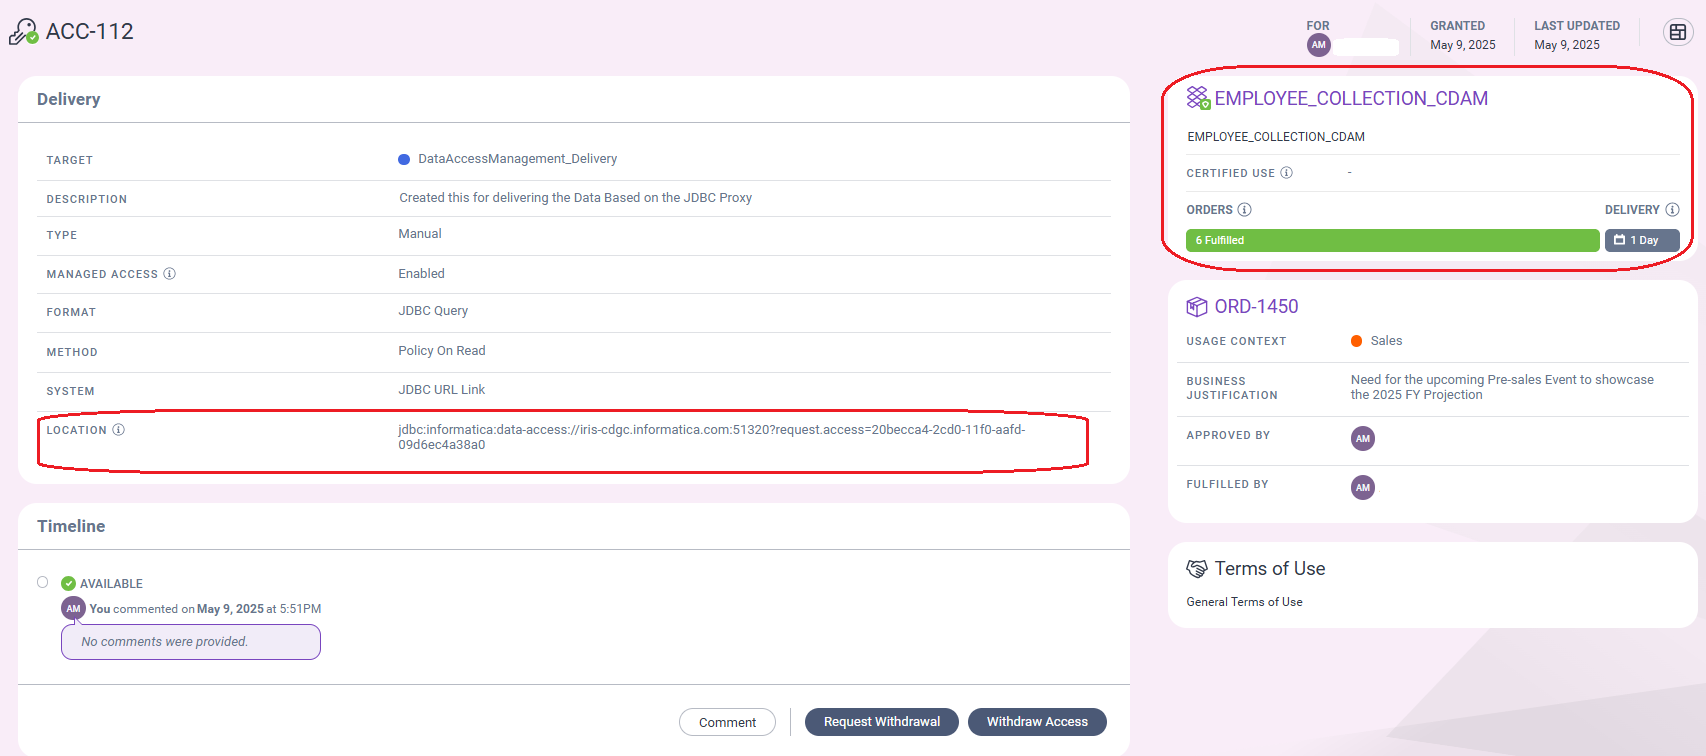
Task: Click the 'Manual' type value
Action: [420, 234]
